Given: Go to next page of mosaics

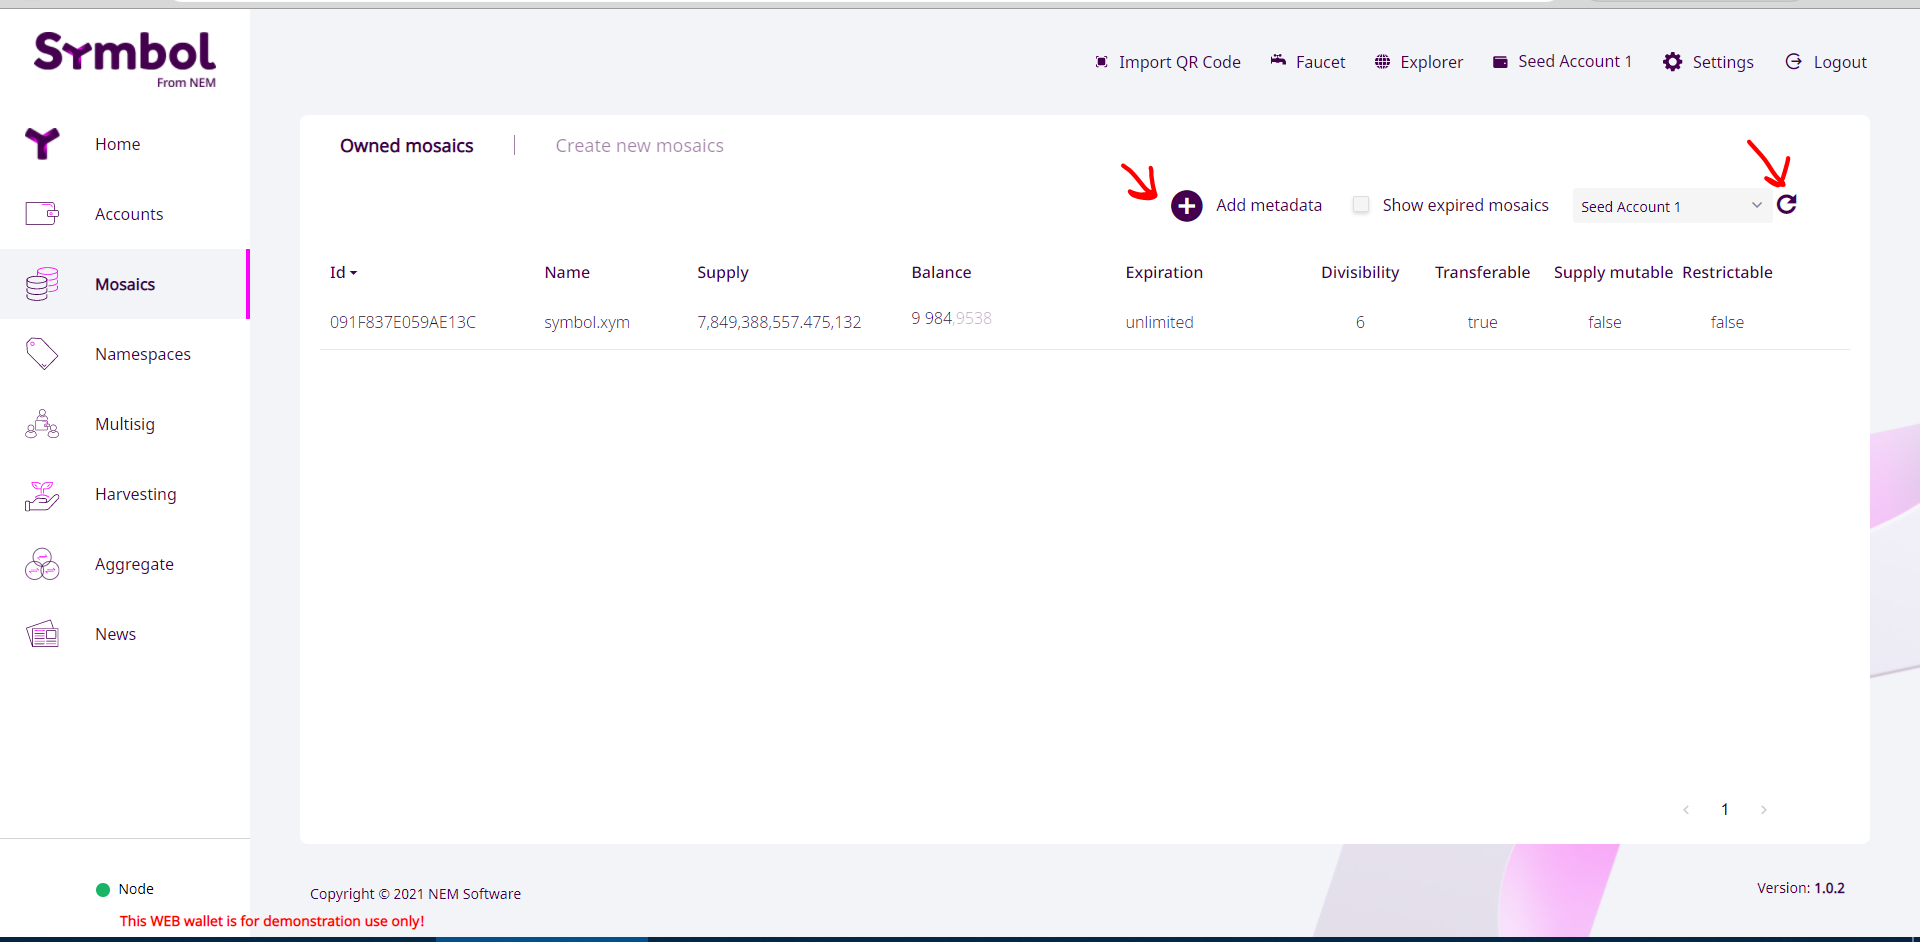Looking at the screenshot, I should click(1764, 810).
